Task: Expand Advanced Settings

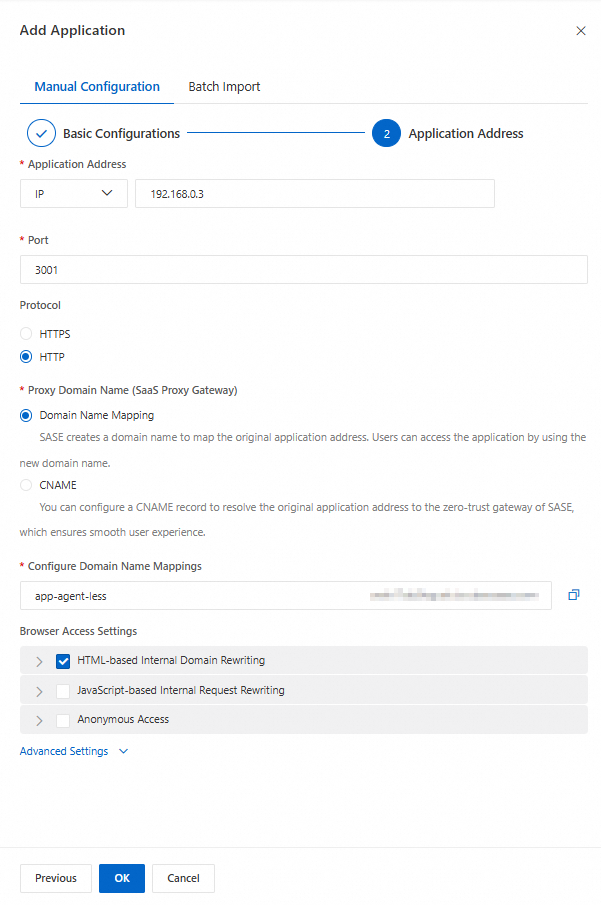Action: point(74,751)
